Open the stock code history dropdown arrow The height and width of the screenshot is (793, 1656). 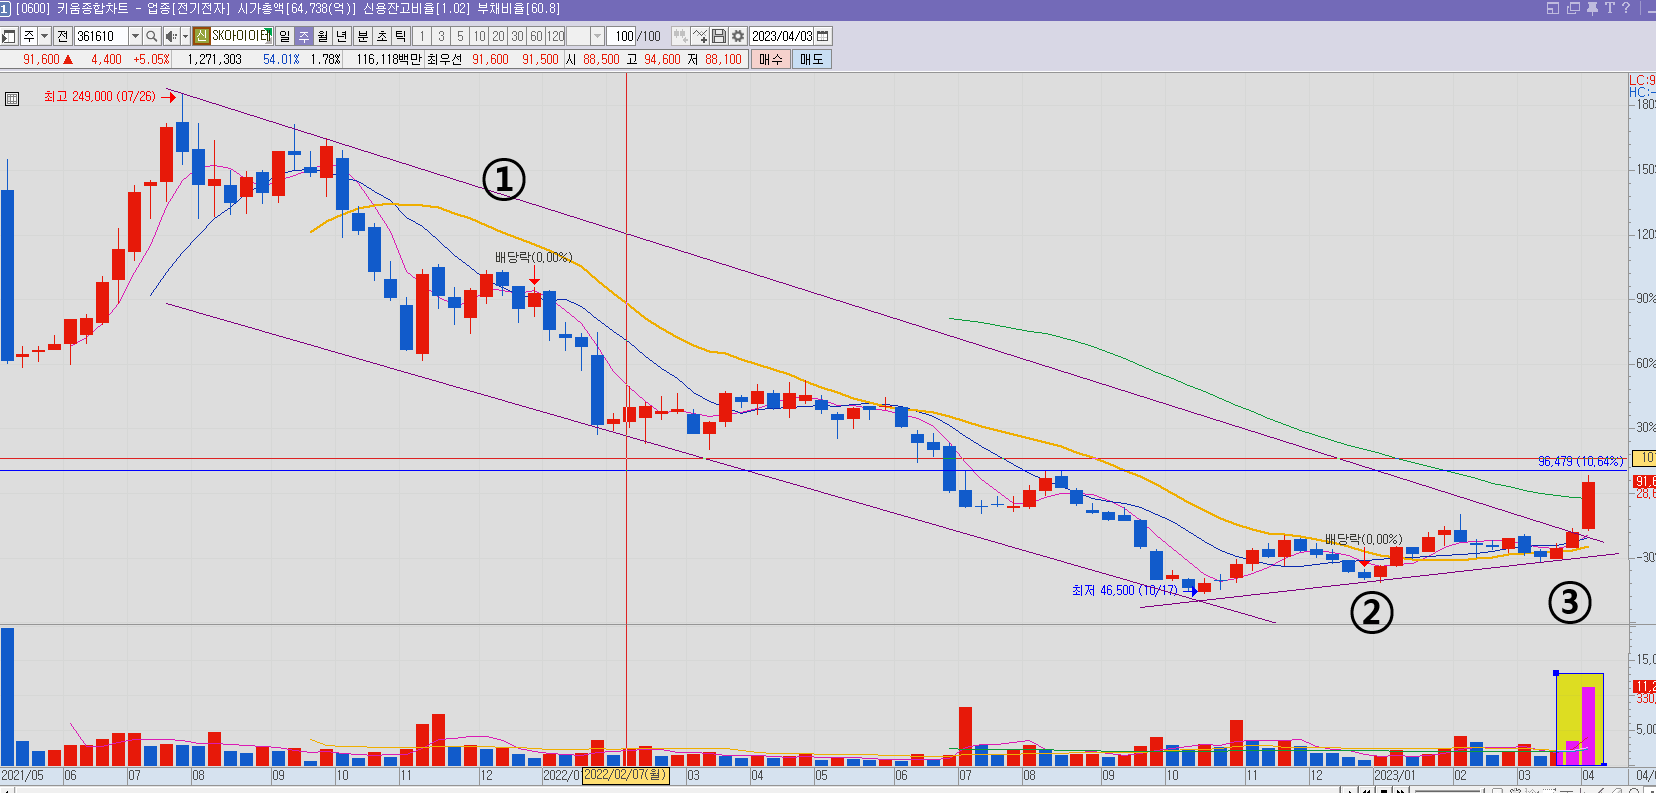(135, 36)
